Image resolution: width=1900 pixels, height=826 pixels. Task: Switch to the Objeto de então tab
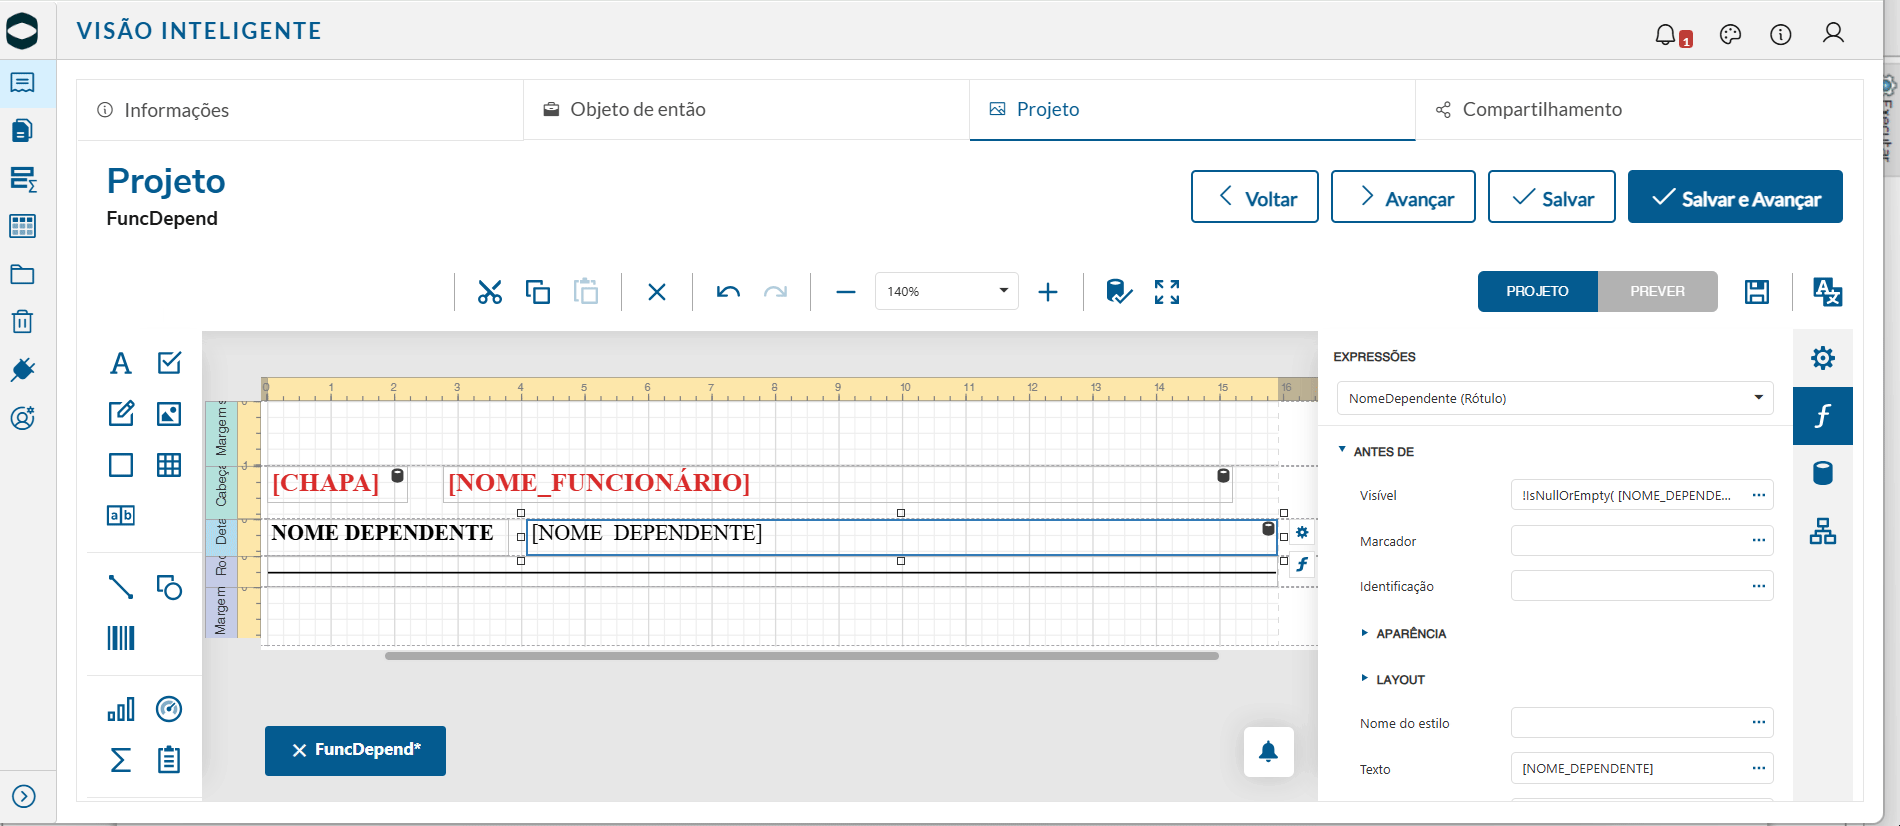(x=746, y=110)
